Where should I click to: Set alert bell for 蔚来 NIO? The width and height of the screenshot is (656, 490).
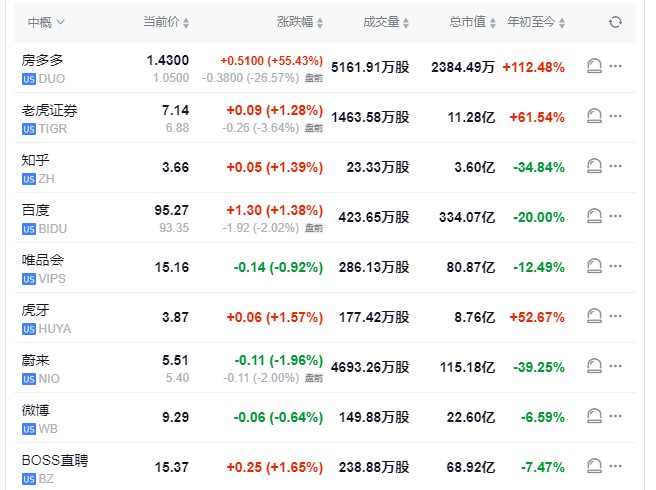pyautogui.click(x=594, y=366)
